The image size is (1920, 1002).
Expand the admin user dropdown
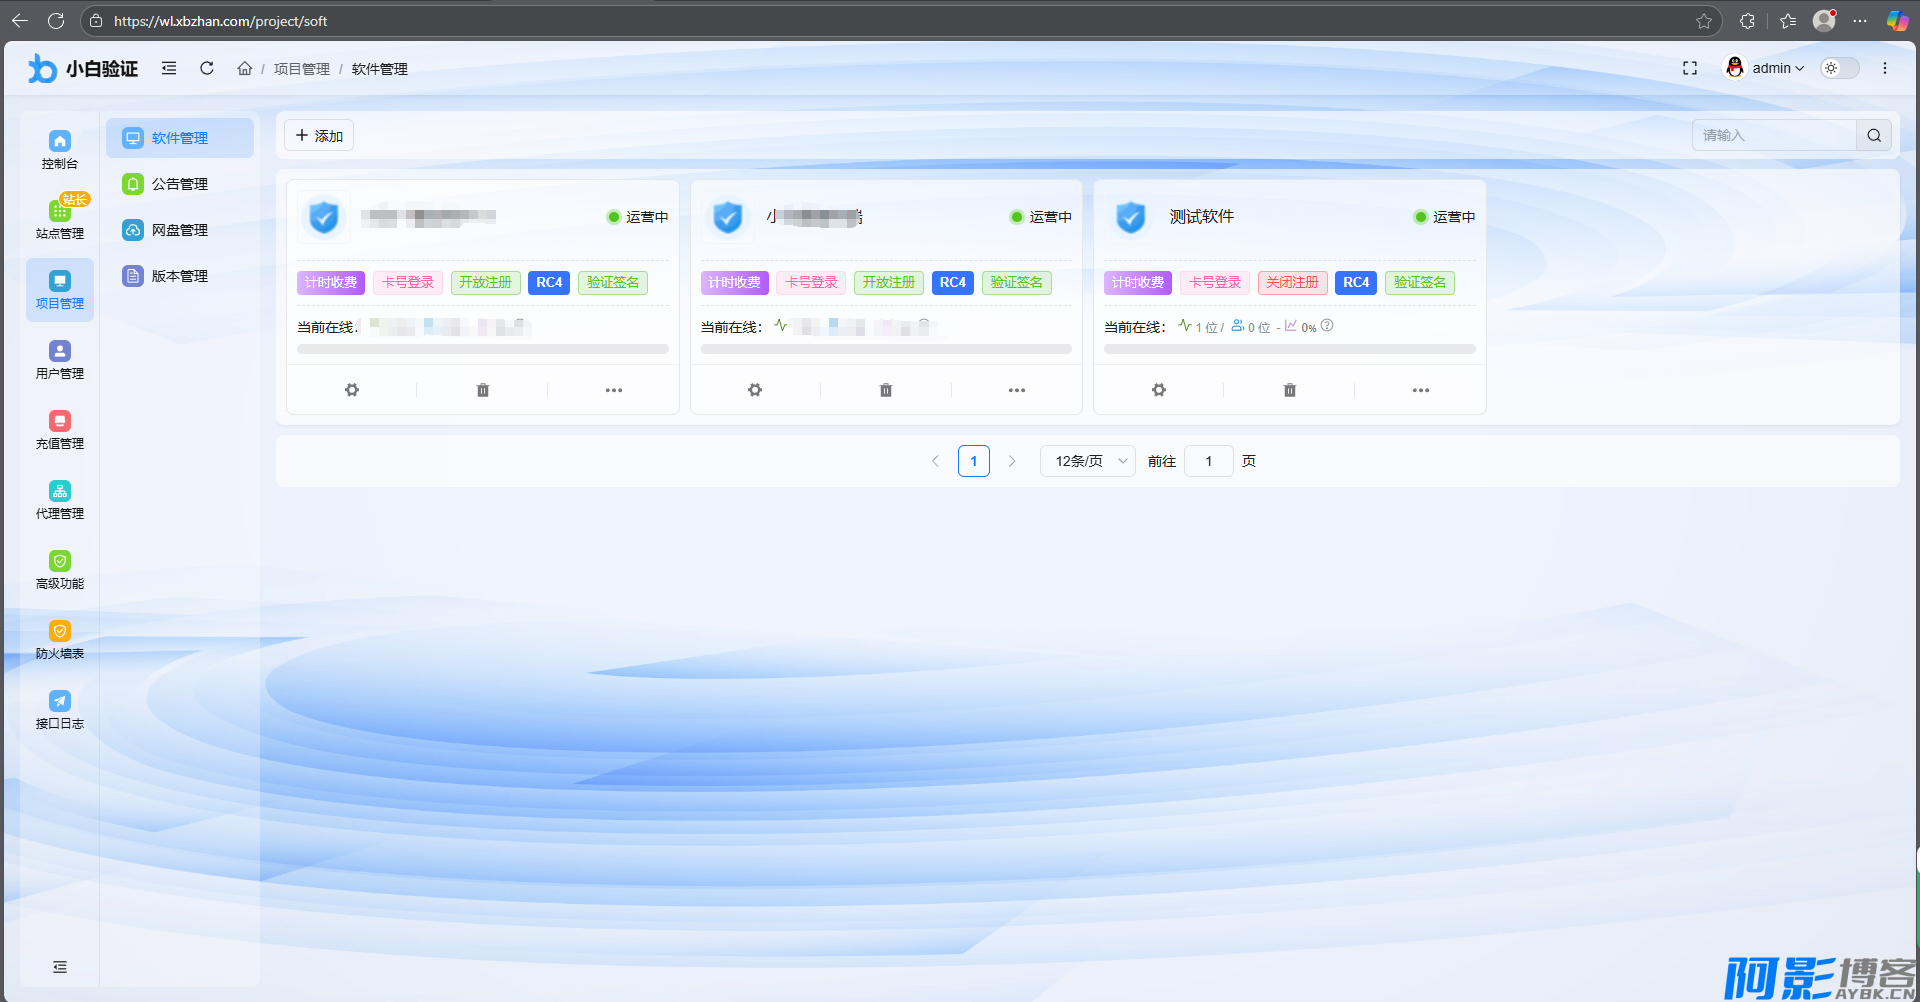1768,68
